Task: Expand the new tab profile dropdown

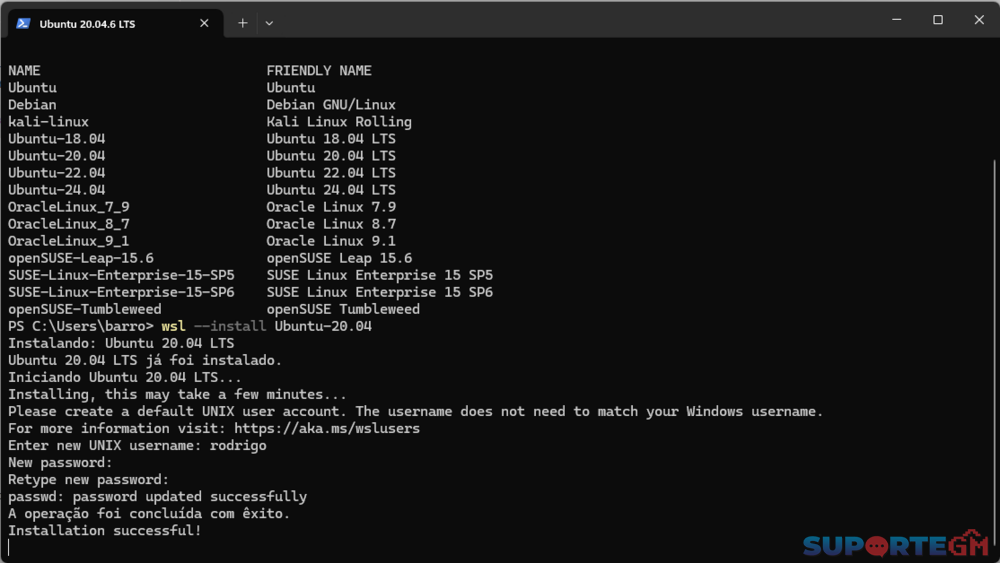Action: [269, 23]
